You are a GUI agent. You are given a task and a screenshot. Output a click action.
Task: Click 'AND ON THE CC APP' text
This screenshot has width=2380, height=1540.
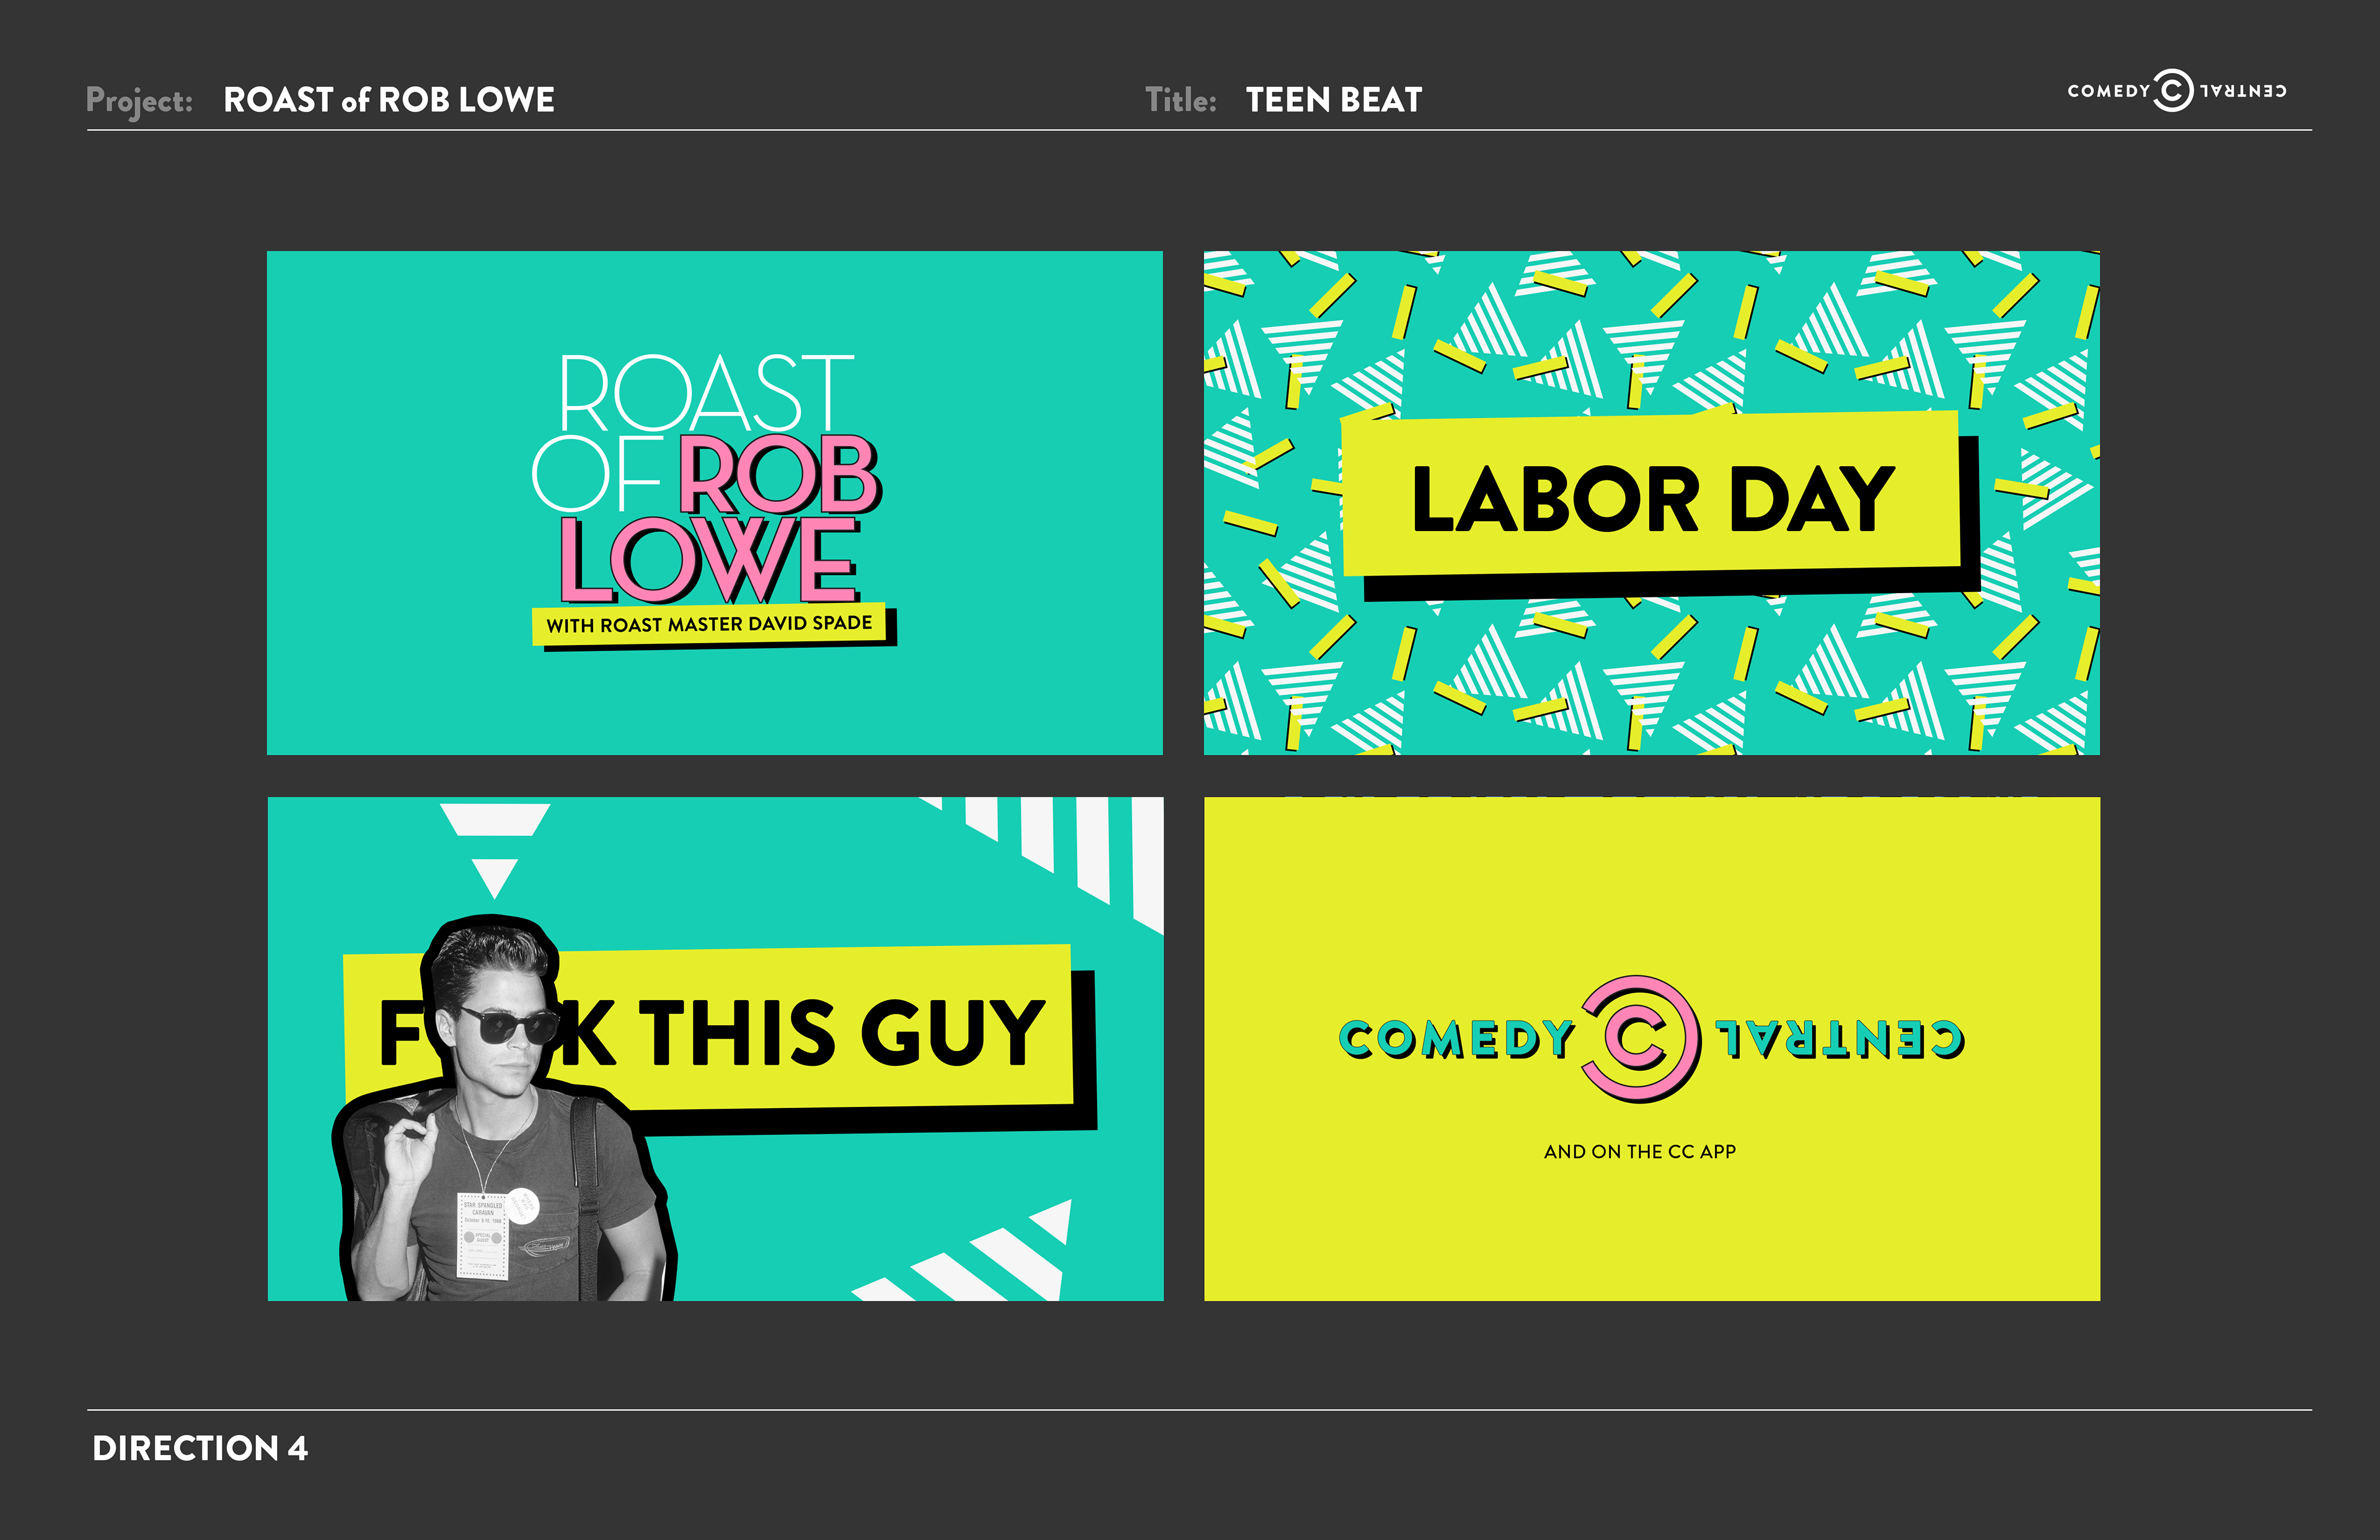(x=1640, y=1151)
